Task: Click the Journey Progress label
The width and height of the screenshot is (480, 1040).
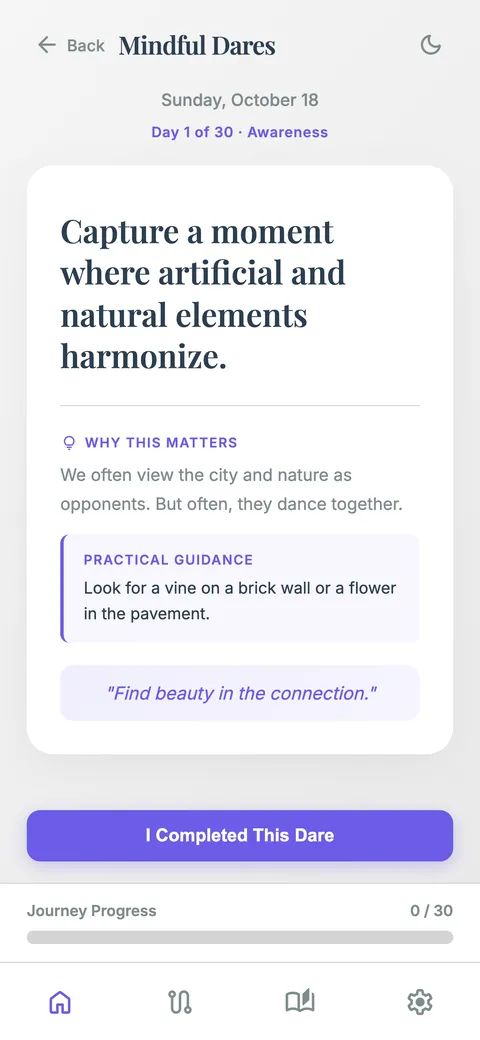Action: click(x=91, y=911)
